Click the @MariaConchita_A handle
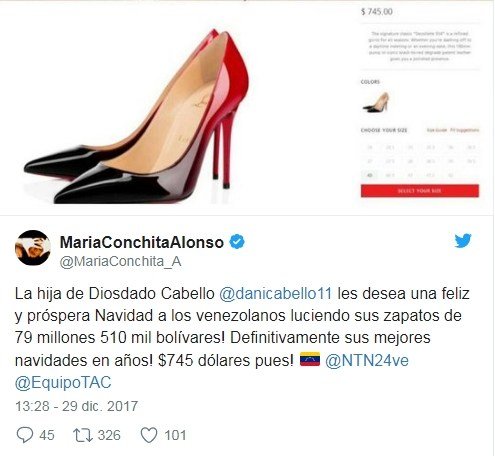 point(120,262)
